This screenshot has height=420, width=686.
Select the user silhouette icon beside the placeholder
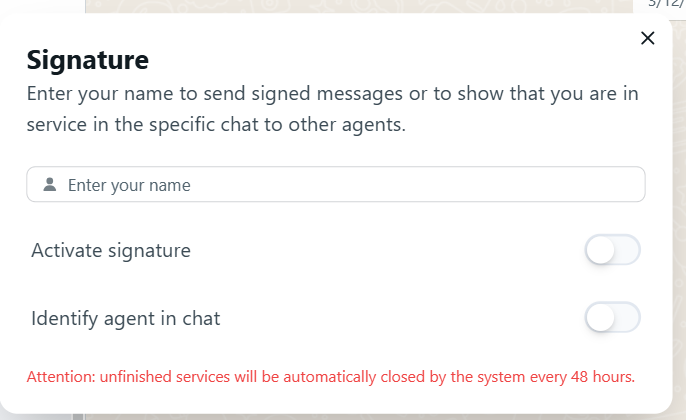point(50,185)
